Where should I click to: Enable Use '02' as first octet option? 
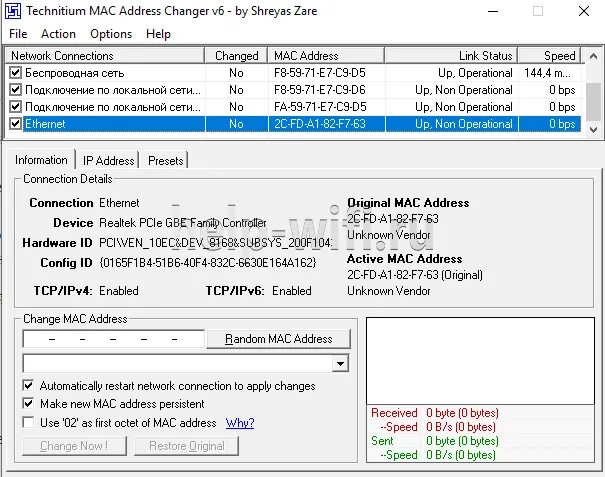coord(28,422)
